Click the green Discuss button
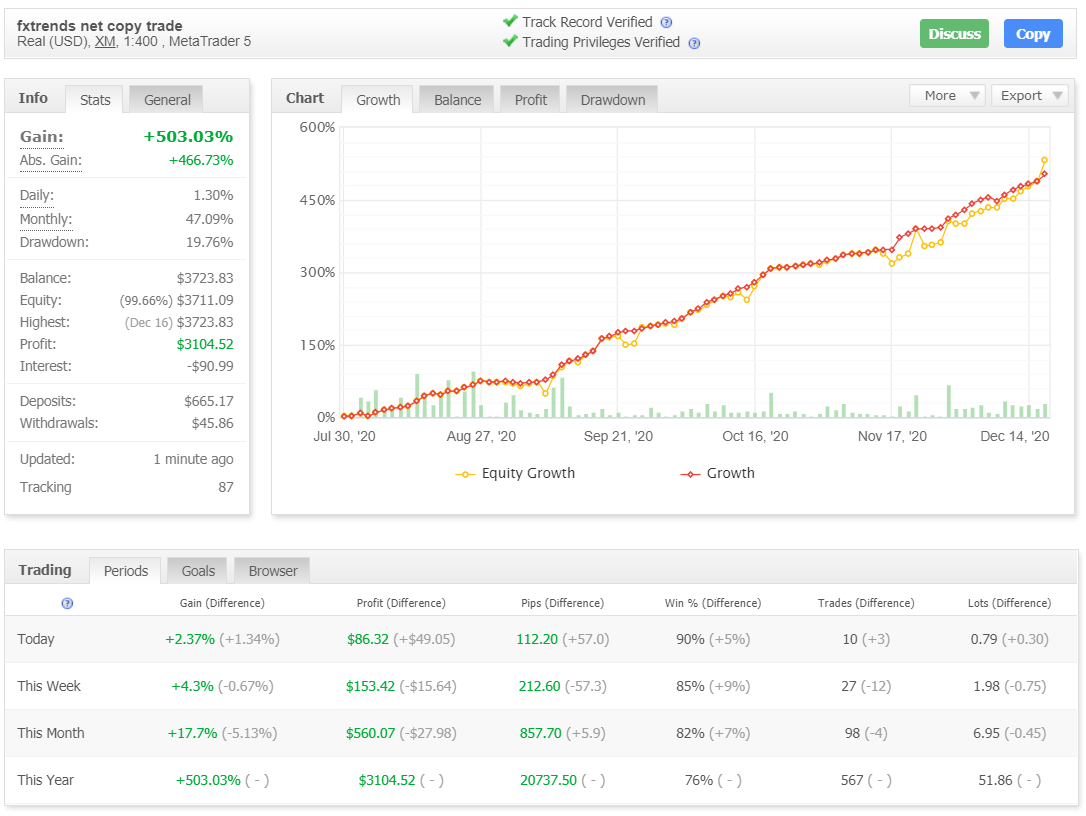Viewport: 1086px width, 816px height. click(x=954, y=34)
